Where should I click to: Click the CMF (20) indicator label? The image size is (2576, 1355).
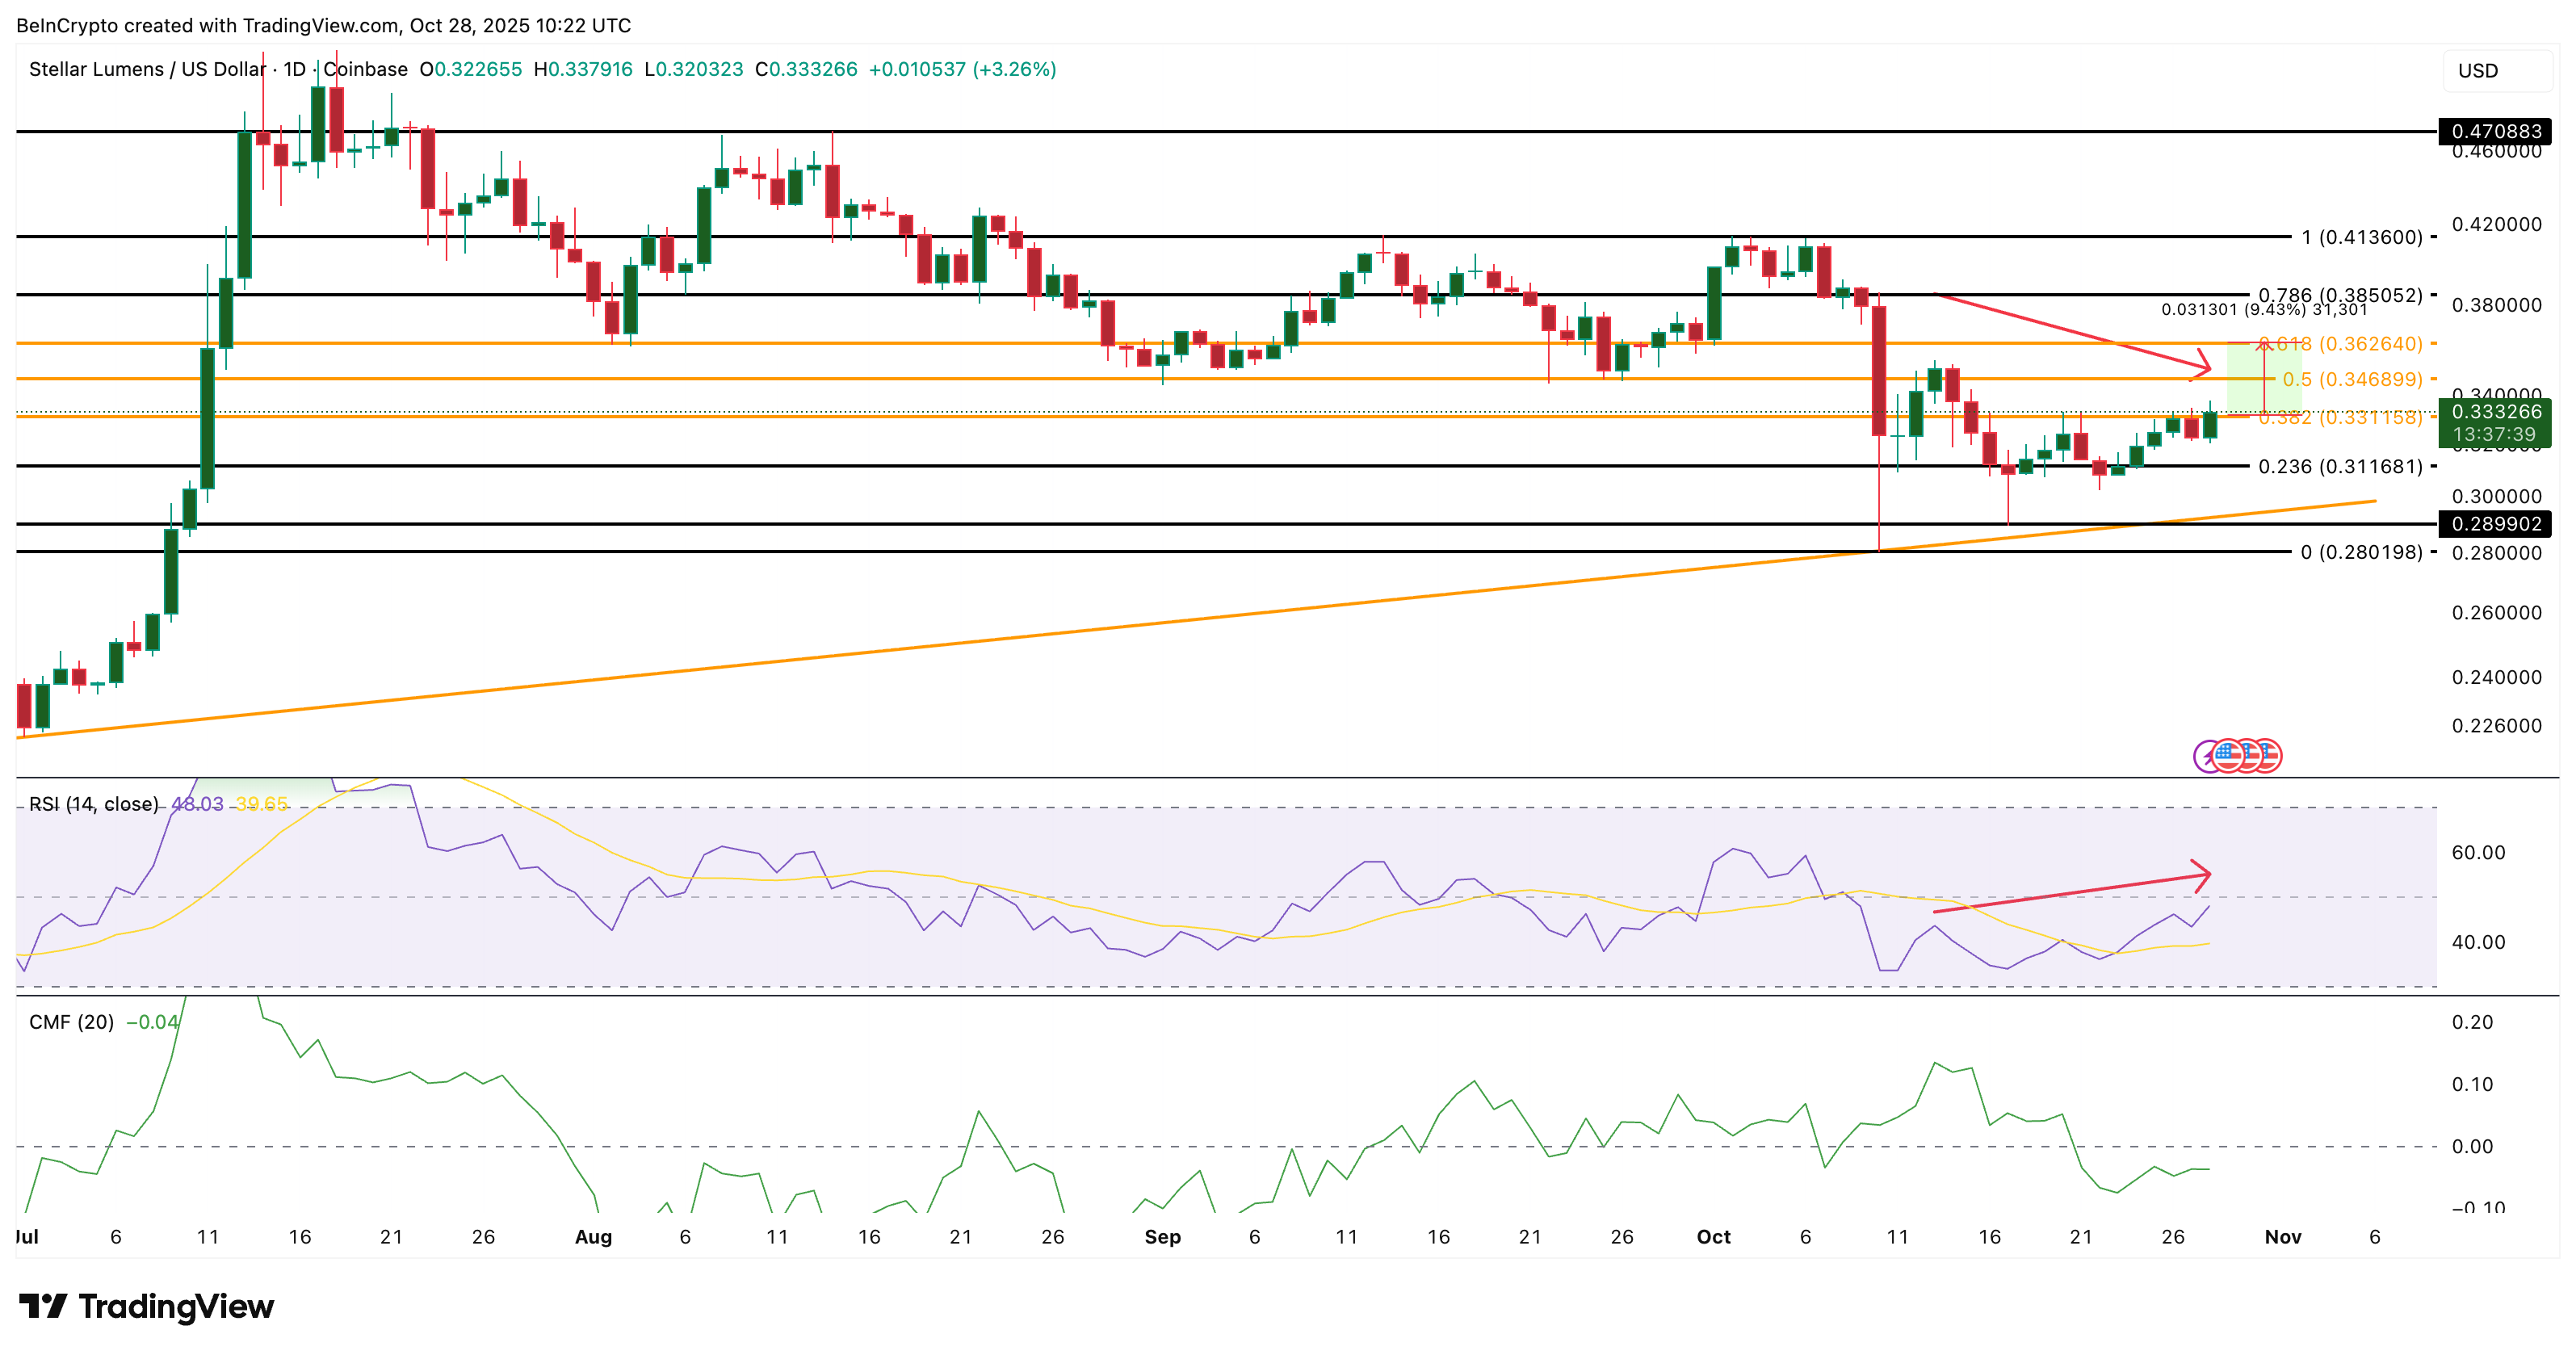coord(72,1023)
